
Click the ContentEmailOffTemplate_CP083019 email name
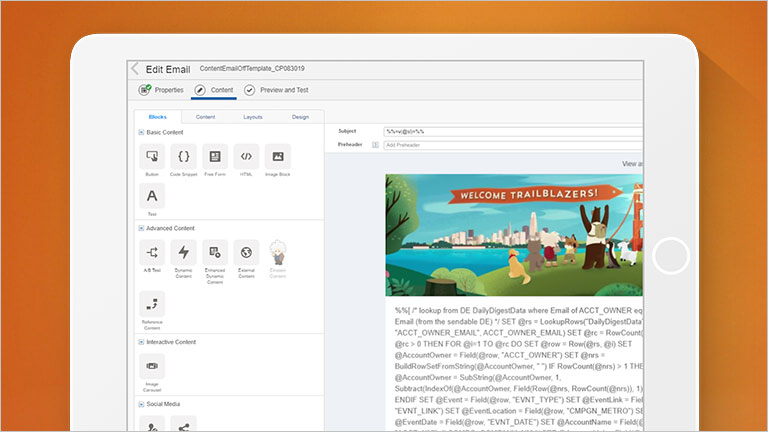252,69
